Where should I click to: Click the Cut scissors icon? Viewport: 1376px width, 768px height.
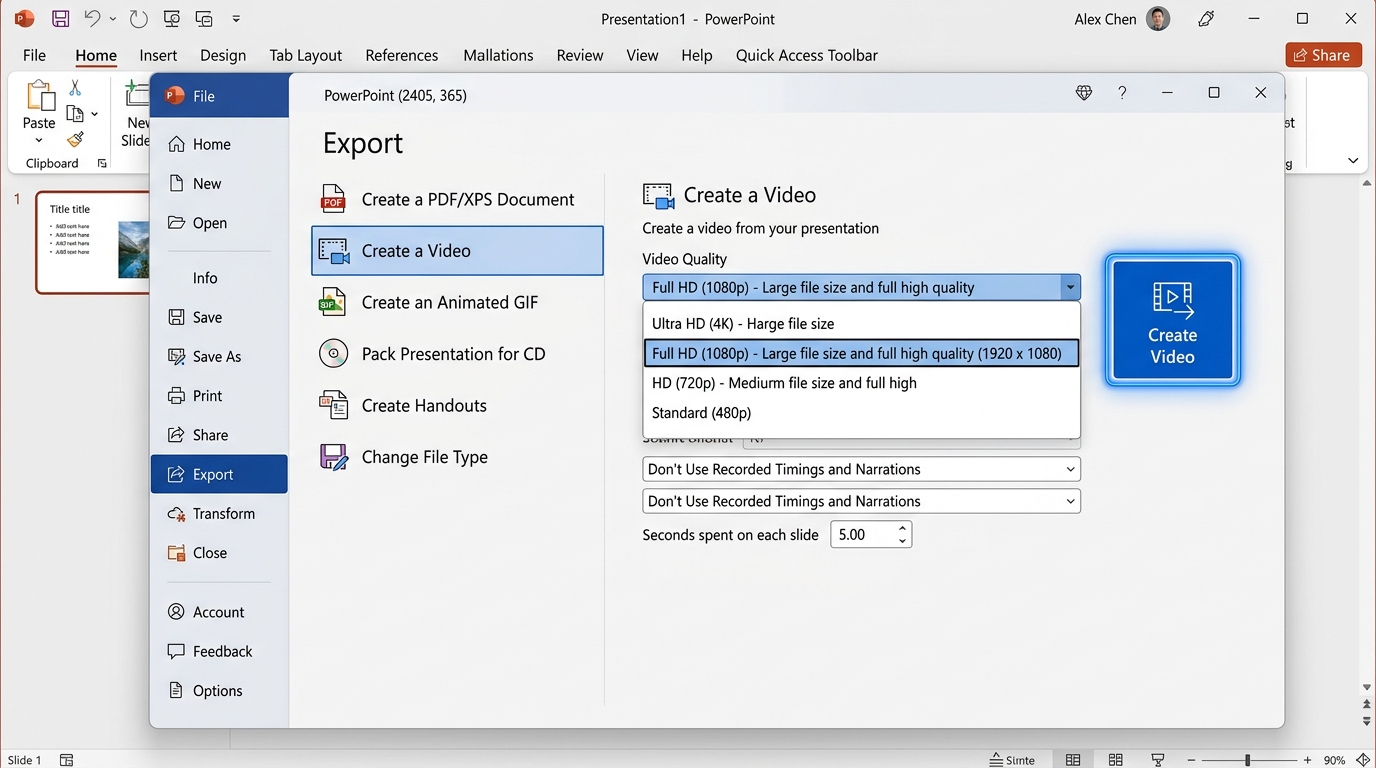click(75, 89)
